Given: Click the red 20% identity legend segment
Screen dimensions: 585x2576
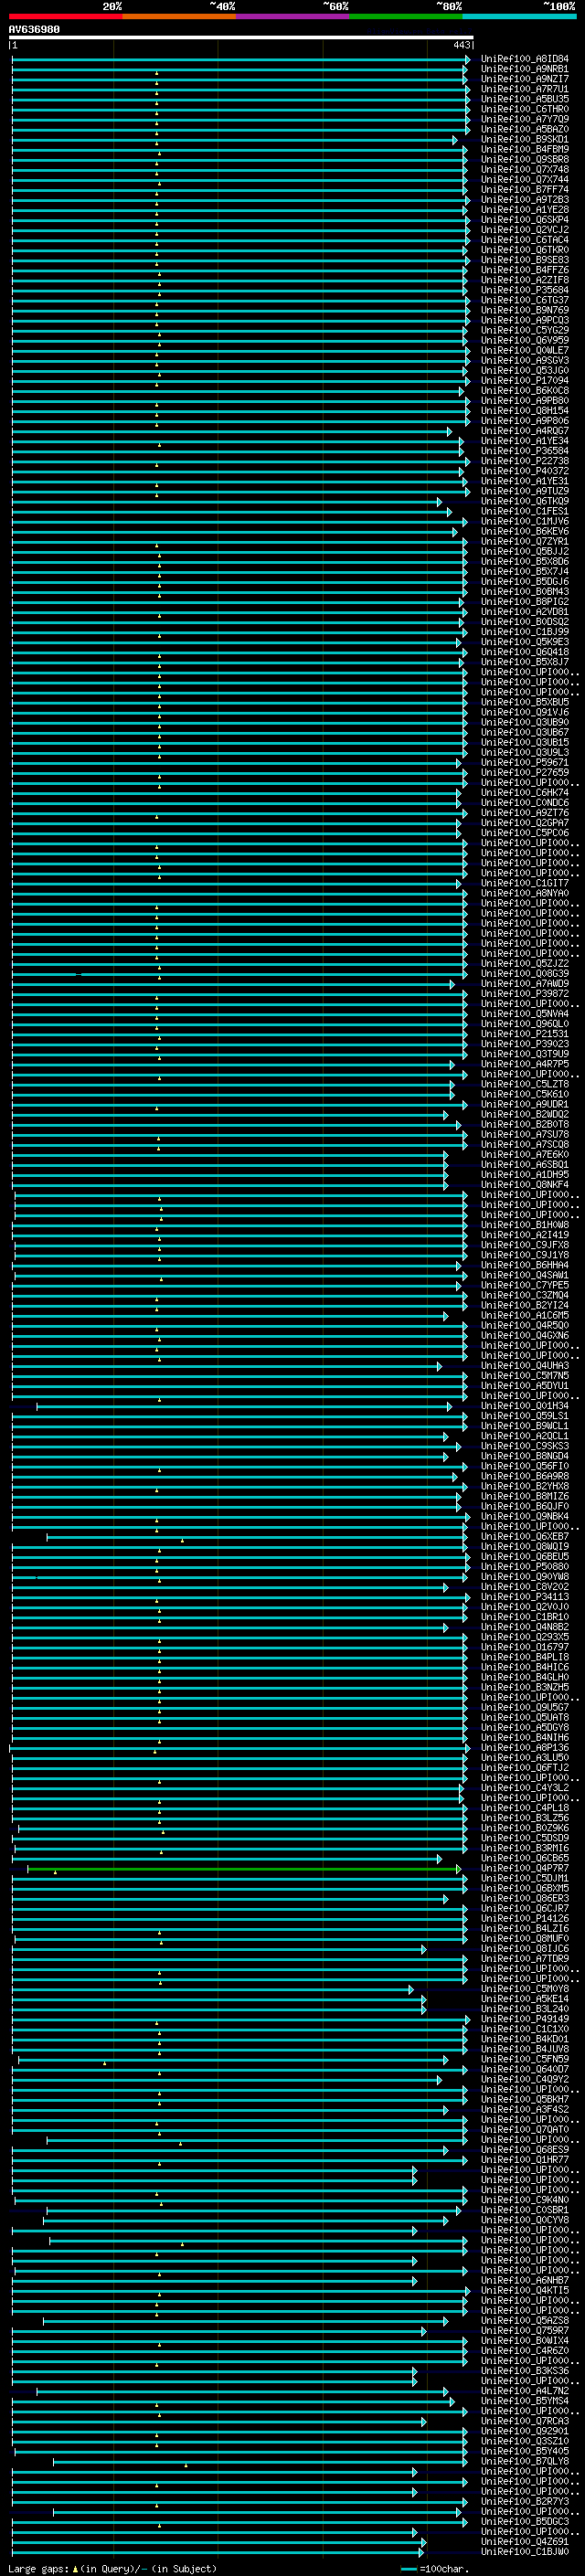Looking at the screenshot, I should click(x=65, y=16).
